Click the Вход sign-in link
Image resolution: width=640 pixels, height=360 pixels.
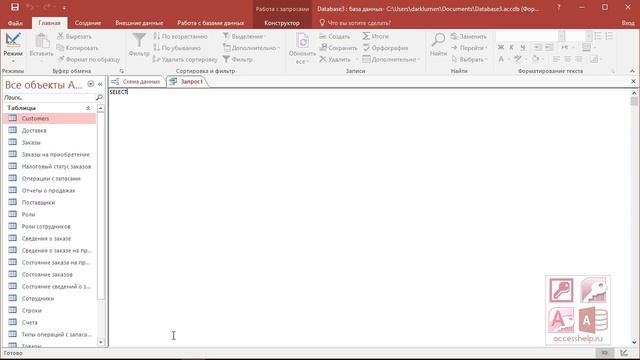pos(628,23)
